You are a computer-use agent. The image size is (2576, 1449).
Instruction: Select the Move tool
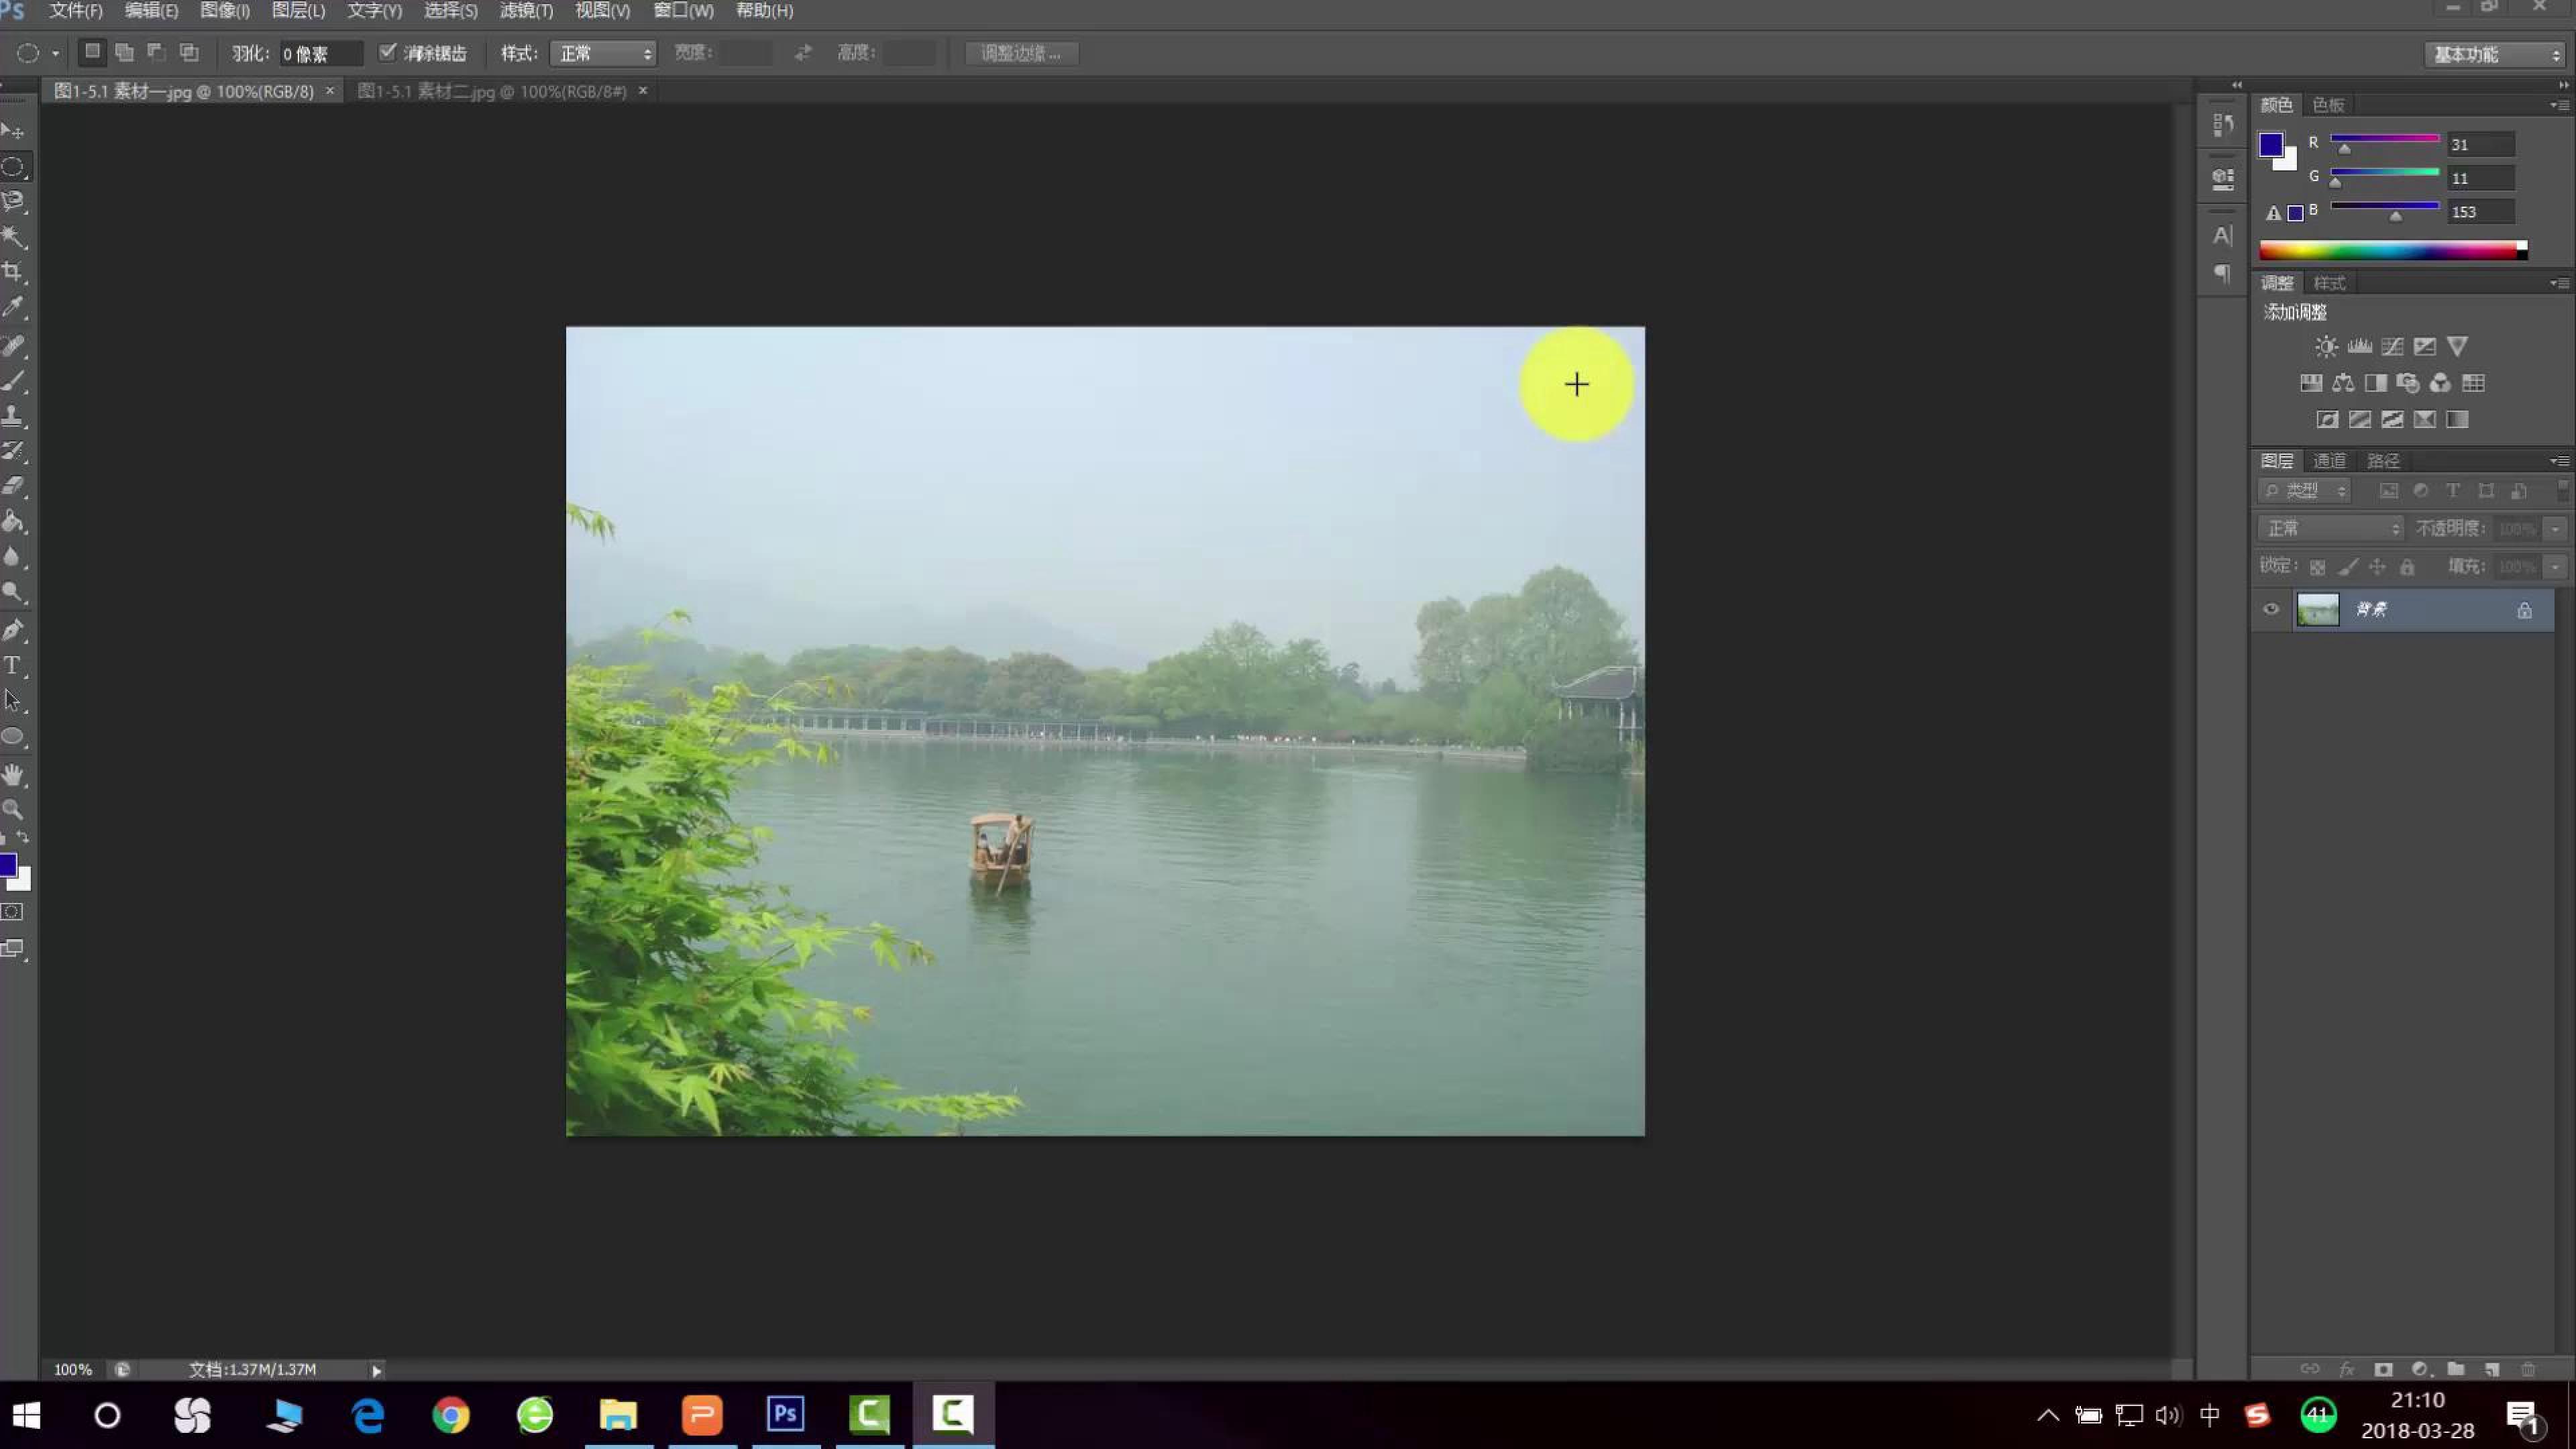[13, 131]
